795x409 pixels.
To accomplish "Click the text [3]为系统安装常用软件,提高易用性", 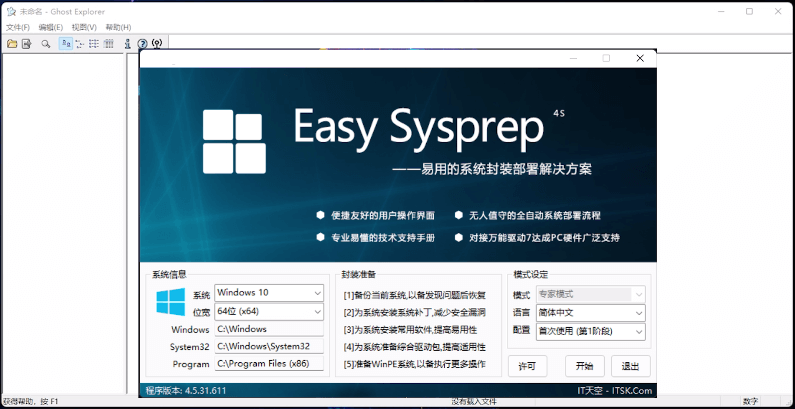I will click(x=410, y=329).
